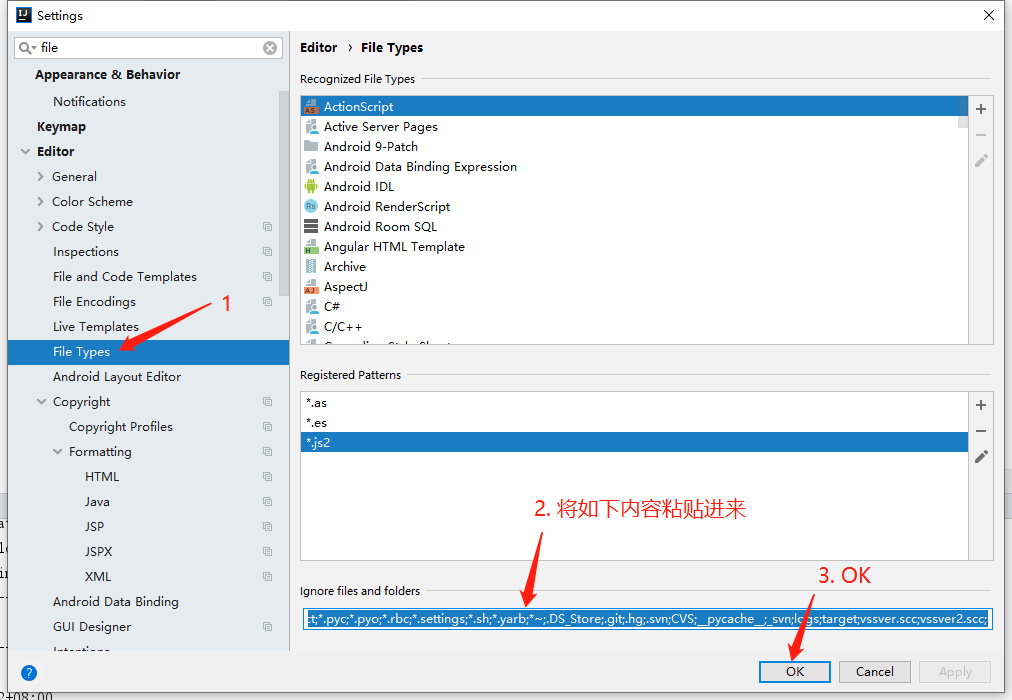
Task: Open the HTML formatting settings
Action: (x=102, y=477)
